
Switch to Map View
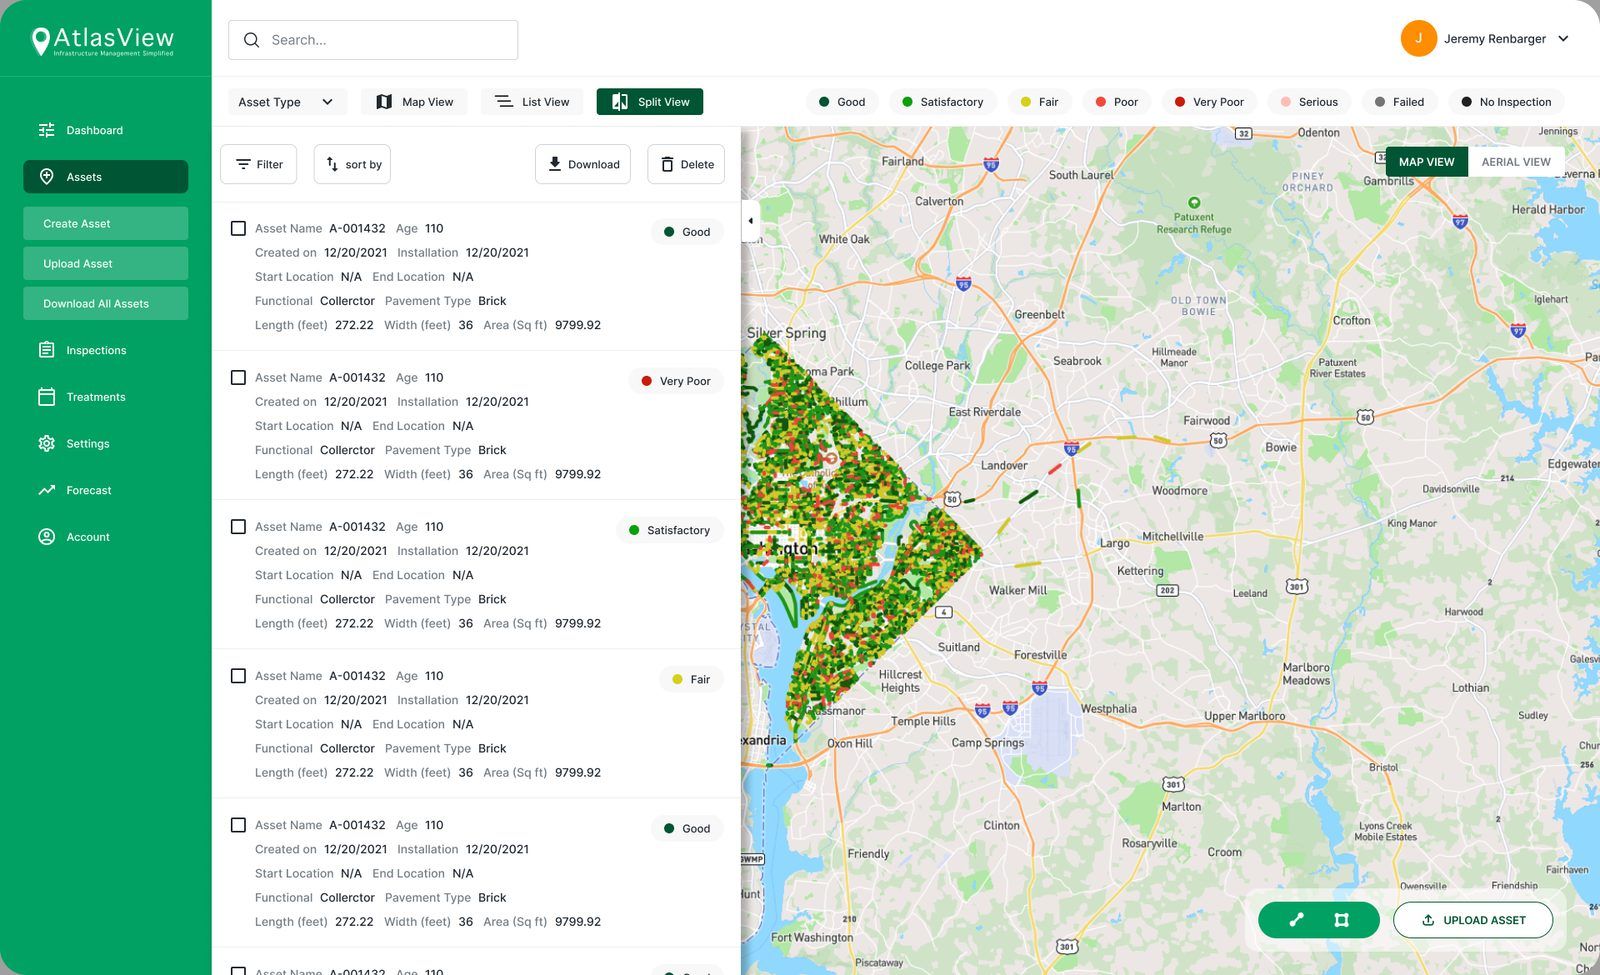coord(414,102)
